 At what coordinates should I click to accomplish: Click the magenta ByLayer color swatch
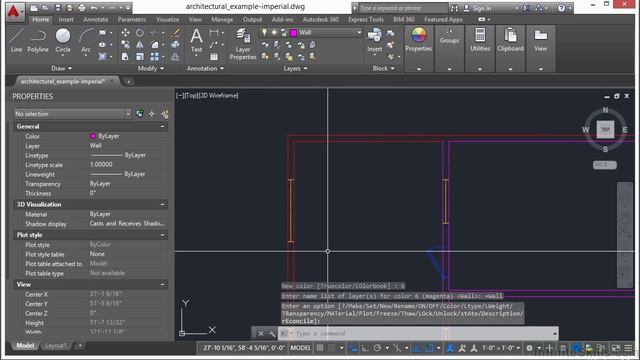(x=93, y=136)
